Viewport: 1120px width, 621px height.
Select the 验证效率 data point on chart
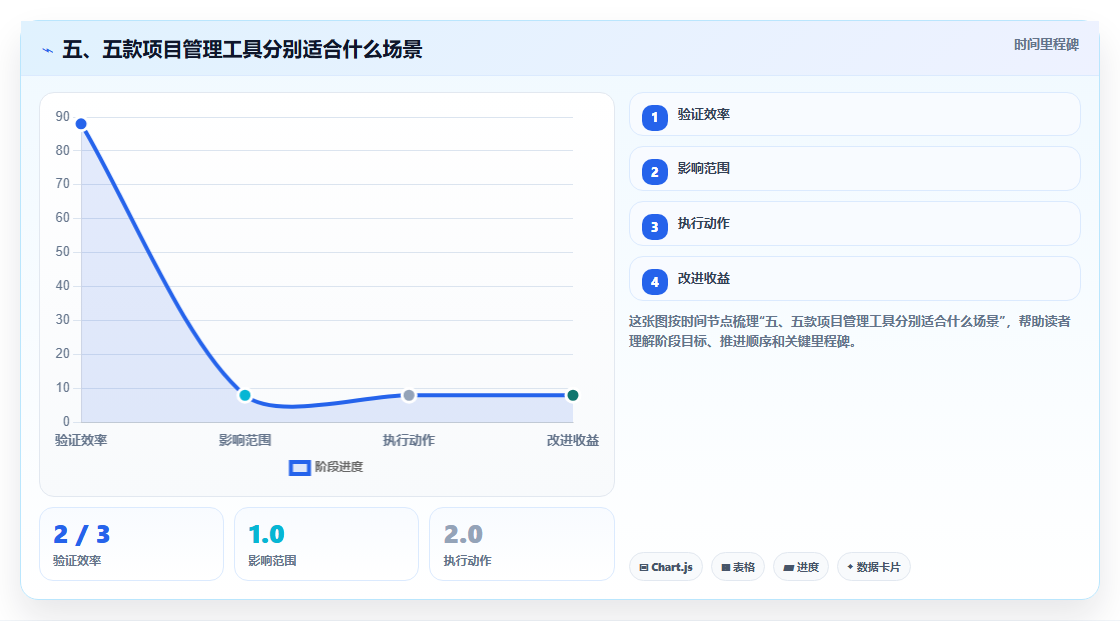81,124
